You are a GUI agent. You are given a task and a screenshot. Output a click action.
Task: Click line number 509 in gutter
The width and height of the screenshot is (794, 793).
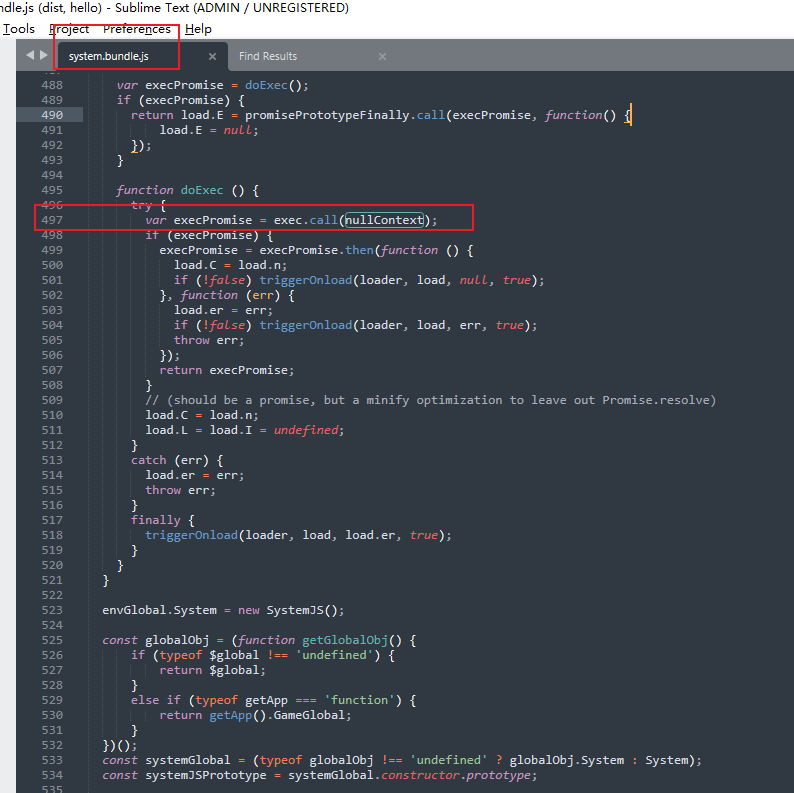[x=52, y=400]
